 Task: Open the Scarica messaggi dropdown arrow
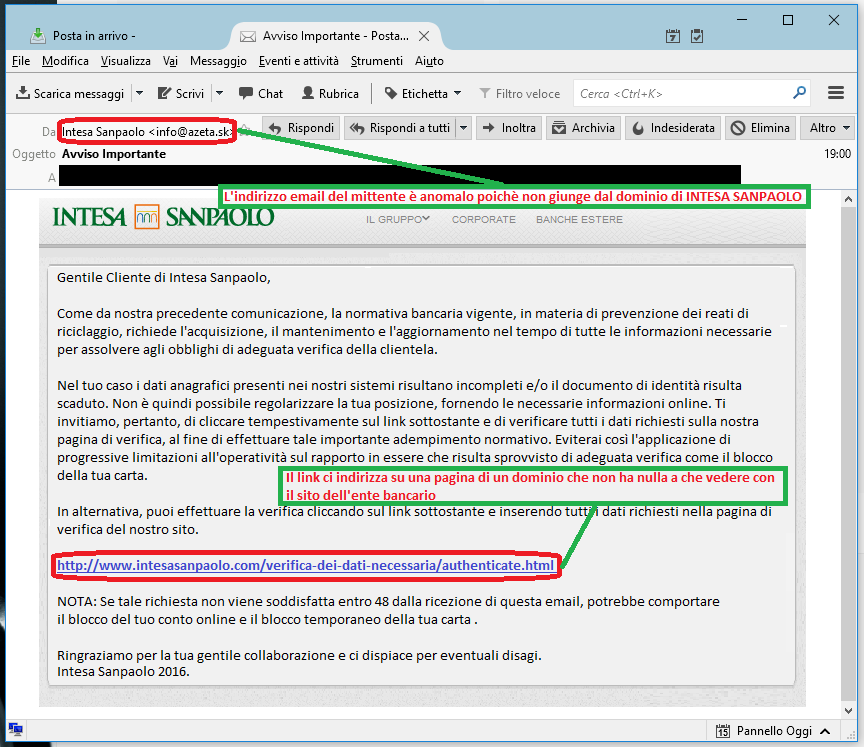click(x=139, y=94)
